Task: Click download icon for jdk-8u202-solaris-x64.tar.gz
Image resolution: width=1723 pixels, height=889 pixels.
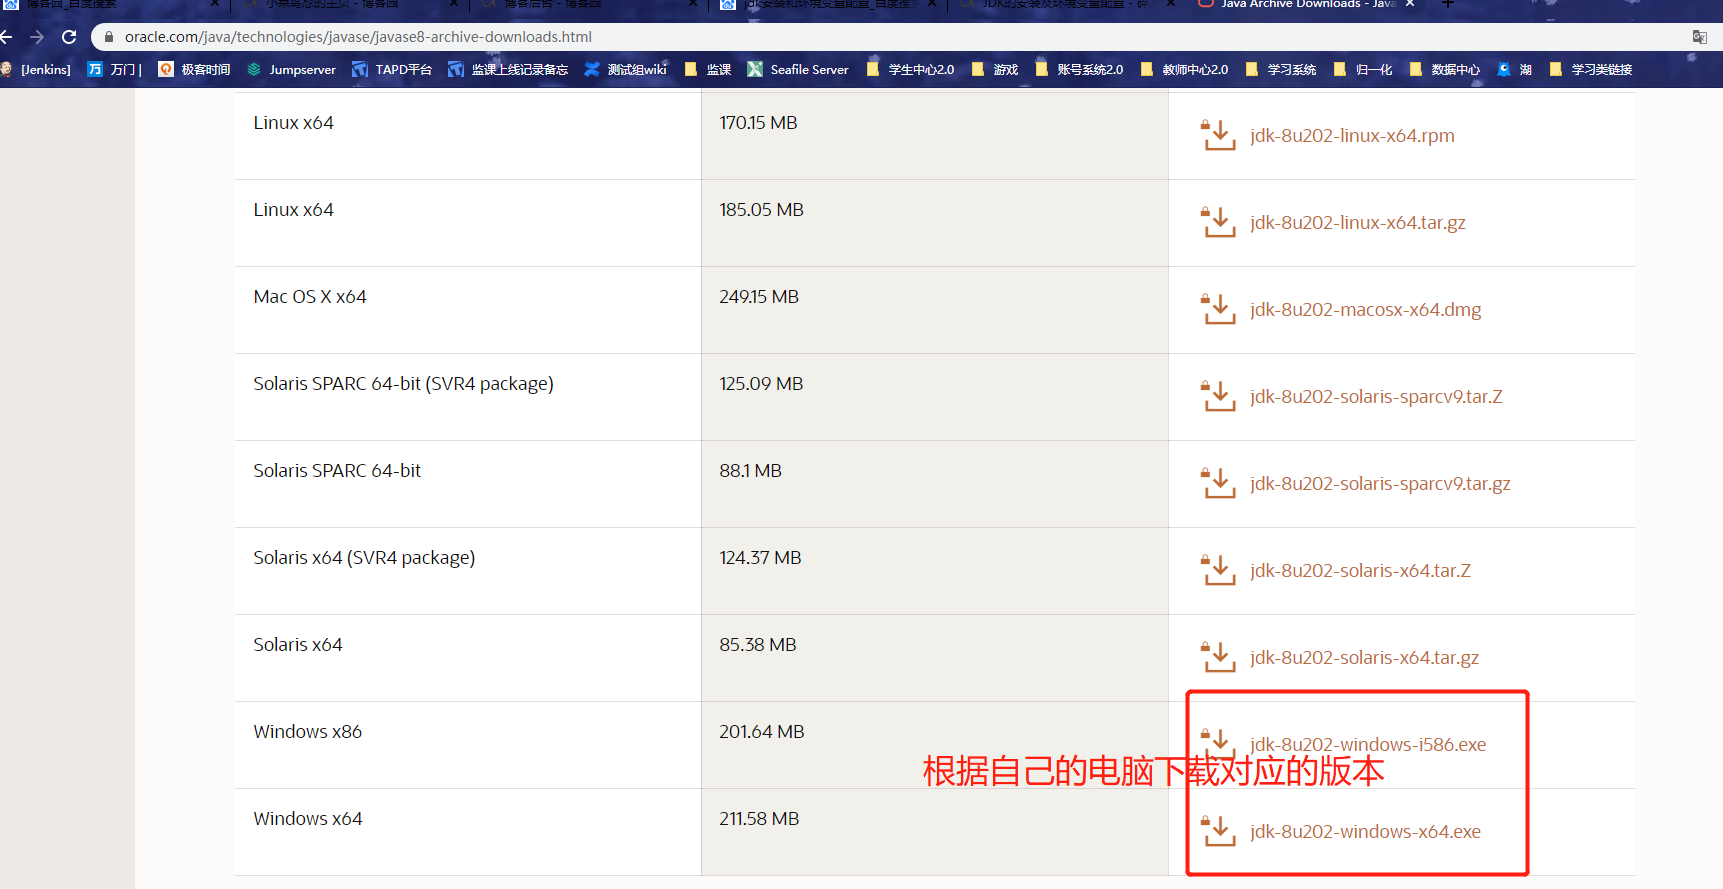Action: pyautogui.click(x=1218, y=657)
